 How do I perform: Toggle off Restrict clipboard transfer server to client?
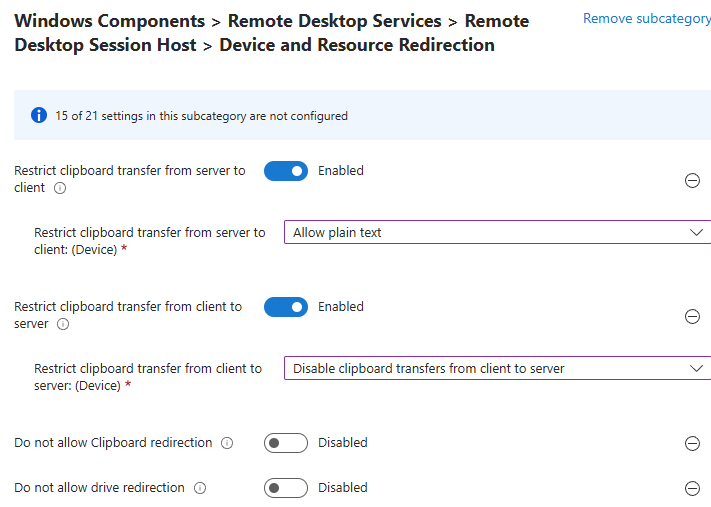(286, 171)
